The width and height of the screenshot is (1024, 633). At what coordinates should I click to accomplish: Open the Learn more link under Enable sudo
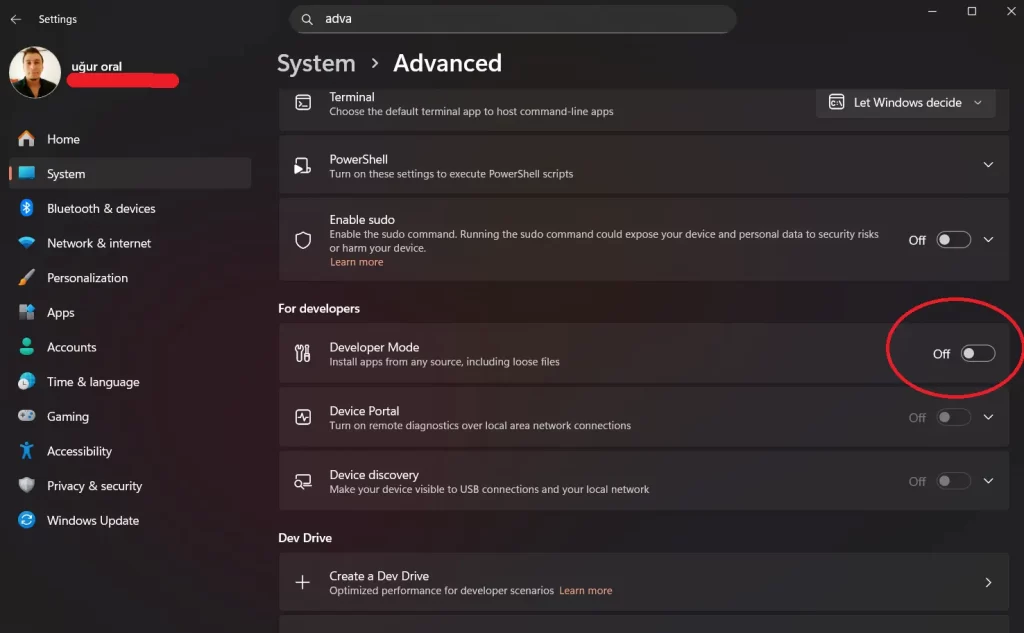click(356, 261)
